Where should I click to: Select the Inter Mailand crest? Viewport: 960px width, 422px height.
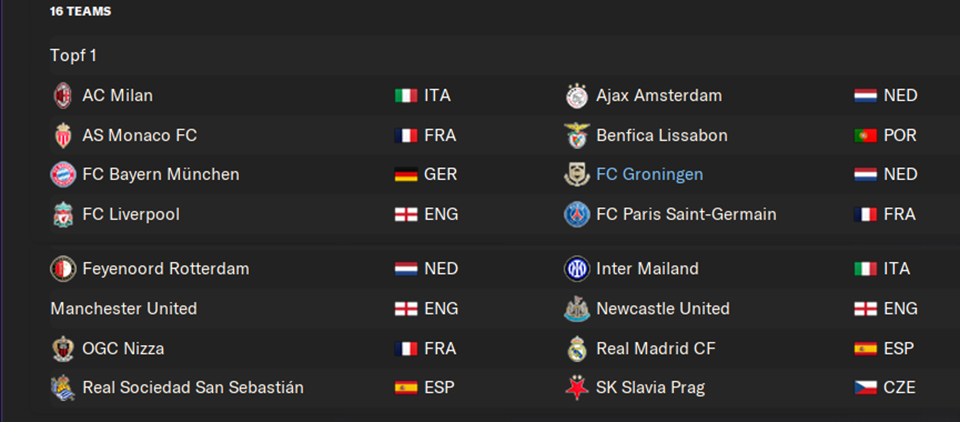click(577, 269)
